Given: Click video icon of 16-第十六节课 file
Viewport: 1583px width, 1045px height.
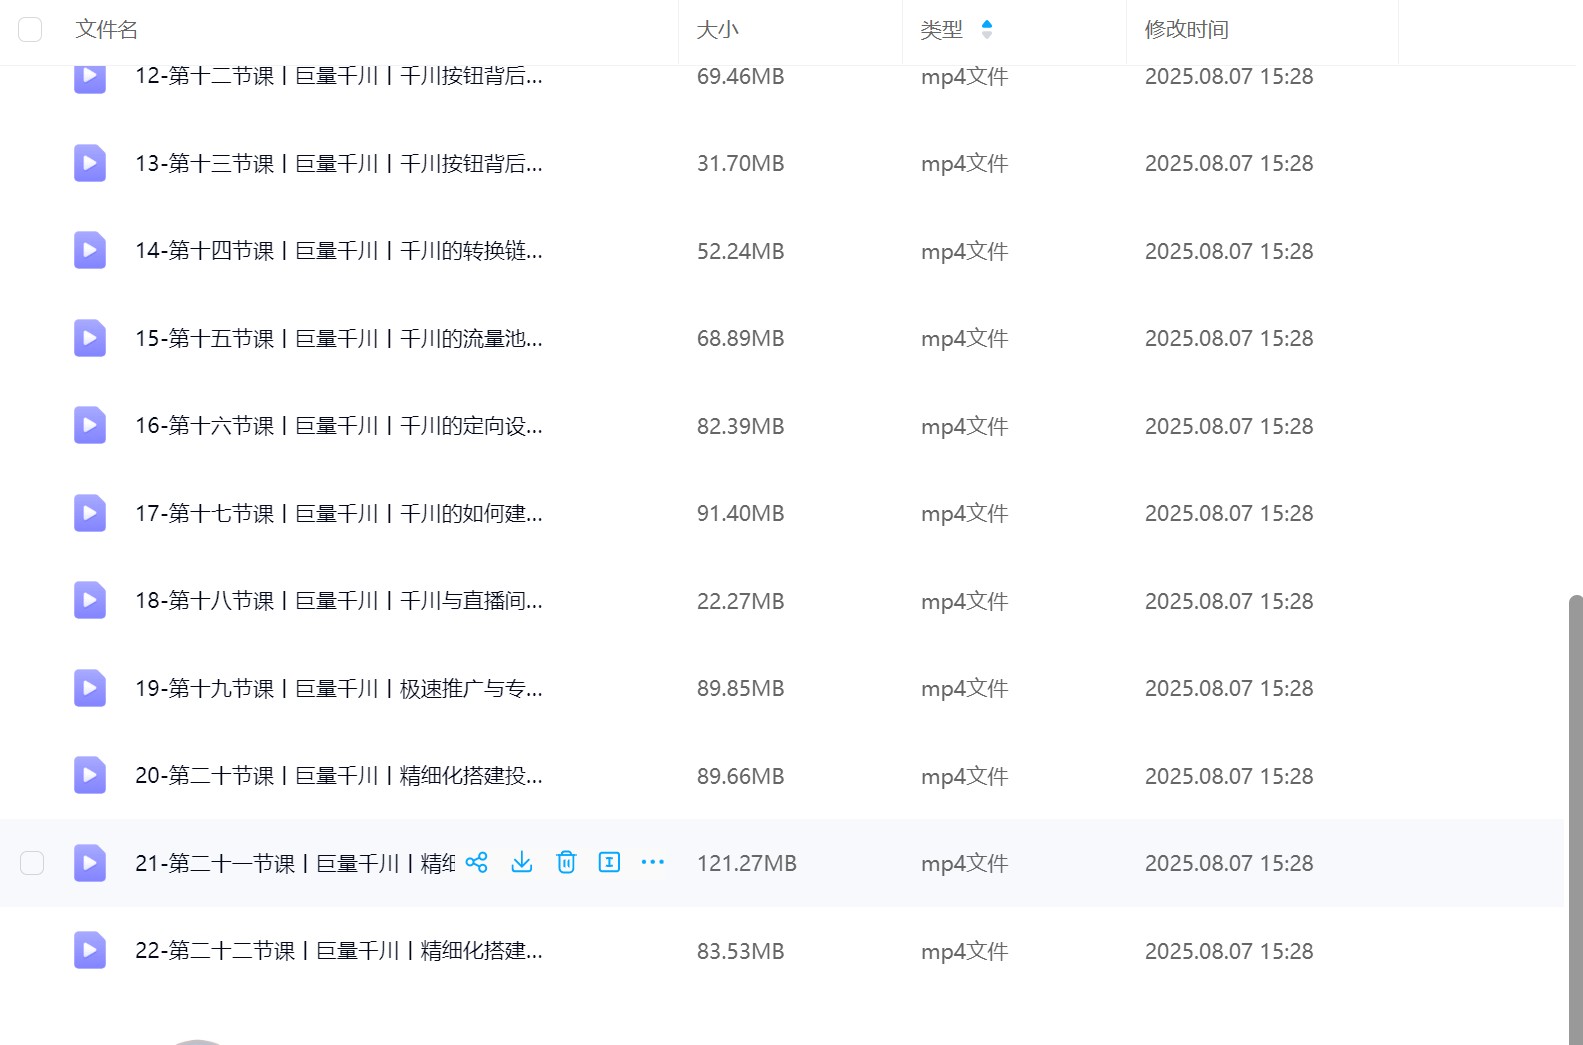Looking at the screenshot, I should coord(90,425).
